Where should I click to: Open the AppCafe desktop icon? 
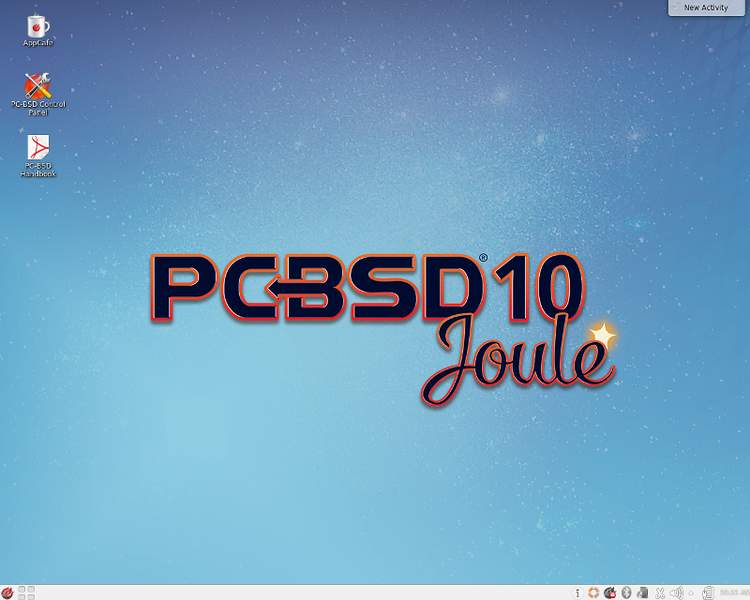click(38, 30)
